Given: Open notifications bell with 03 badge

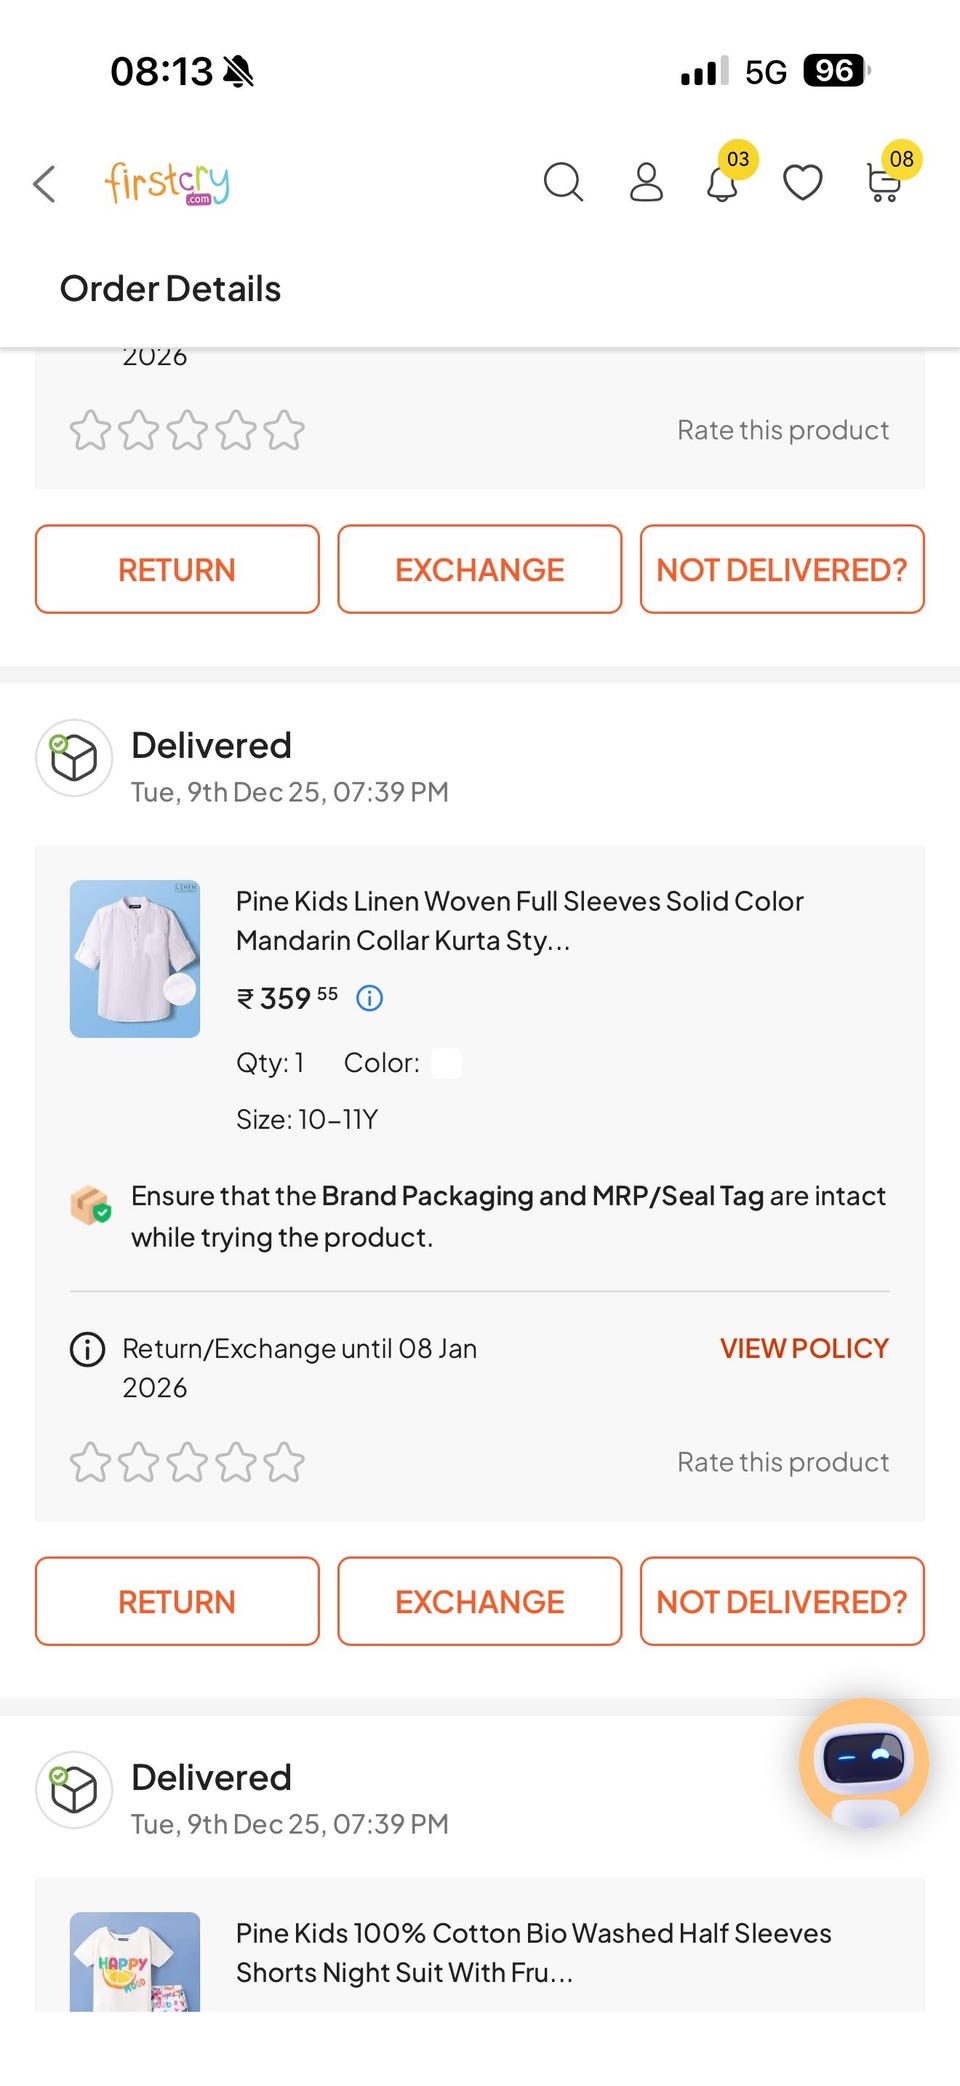Looking at the screenshot, I should click(723, 183).
